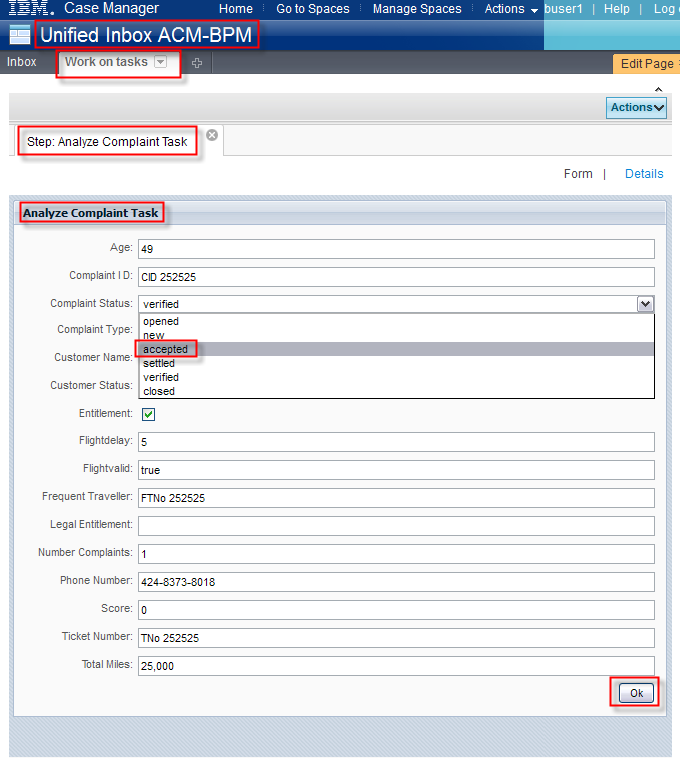
Task: Click the Analyze Complaint Task form header
Action: [x=90, y=213]
